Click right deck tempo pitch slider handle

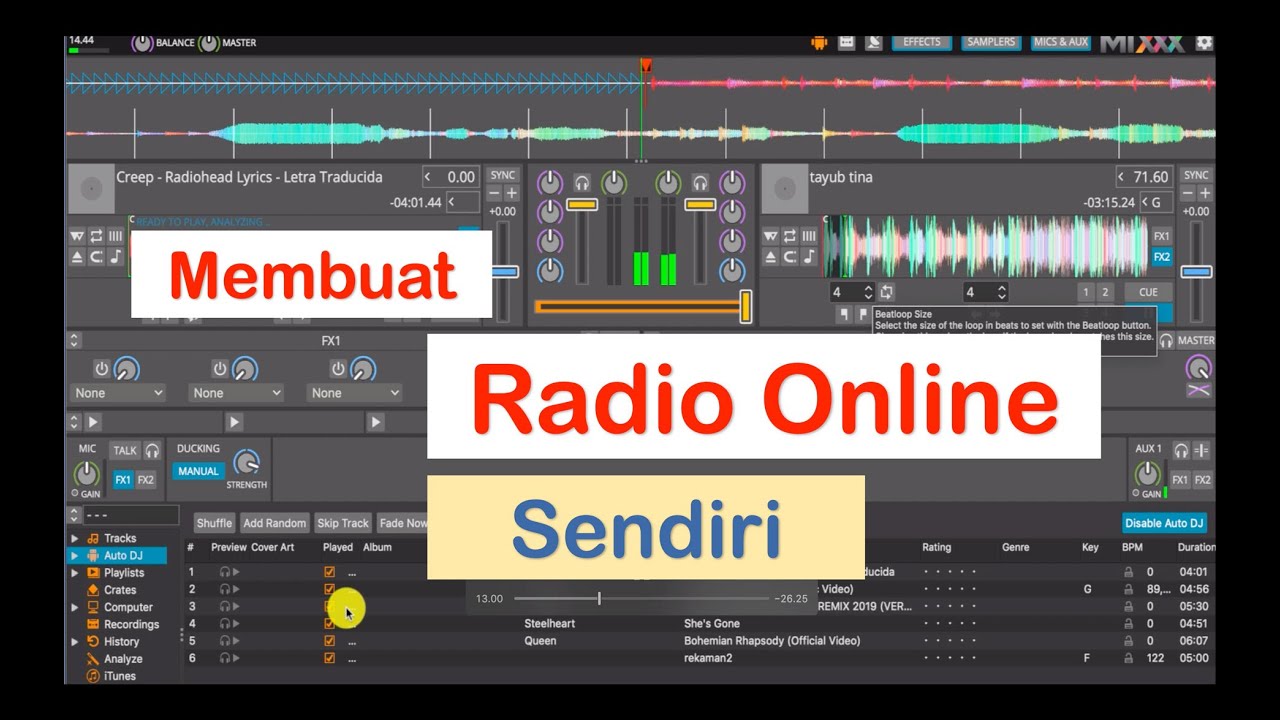pos(1196,272)
